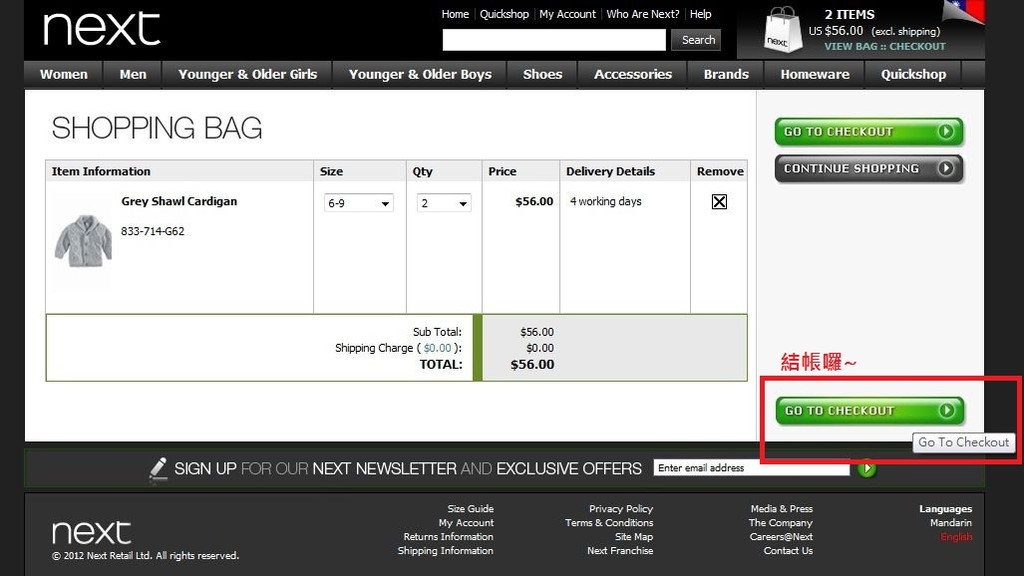Open Younger & Older Boys menu
The image size is (1024, 576).
tap(420, 74)
